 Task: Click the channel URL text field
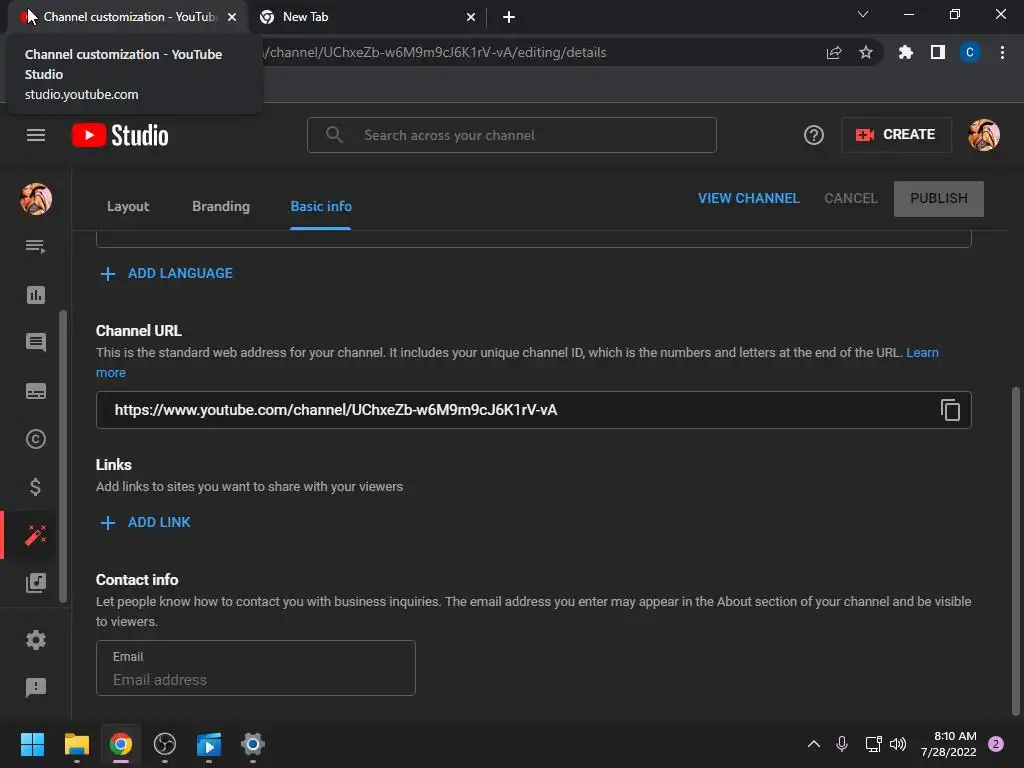[534, 410]
